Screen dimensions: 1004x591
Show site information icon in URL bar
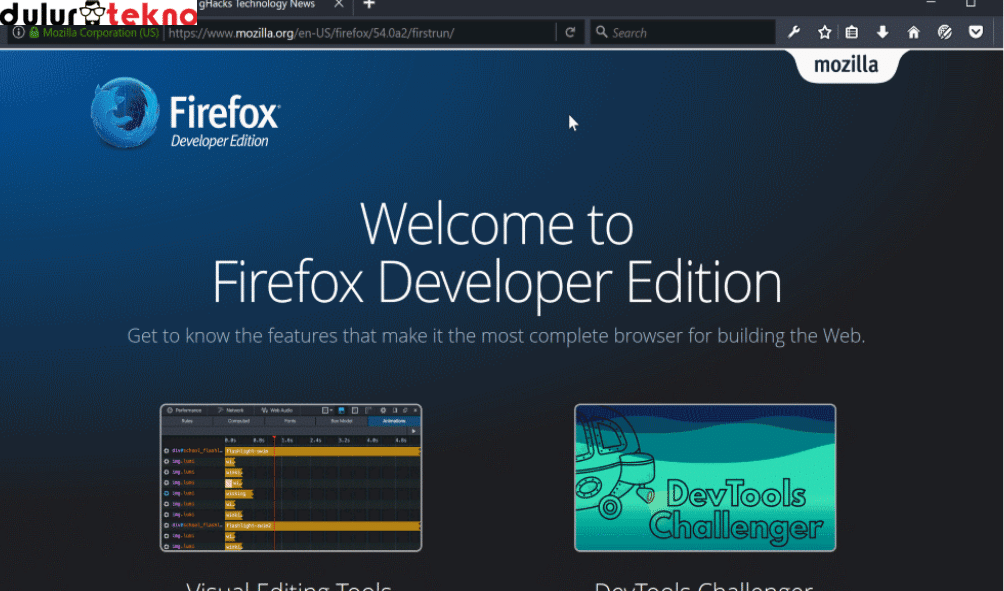[x=19, y=32]
